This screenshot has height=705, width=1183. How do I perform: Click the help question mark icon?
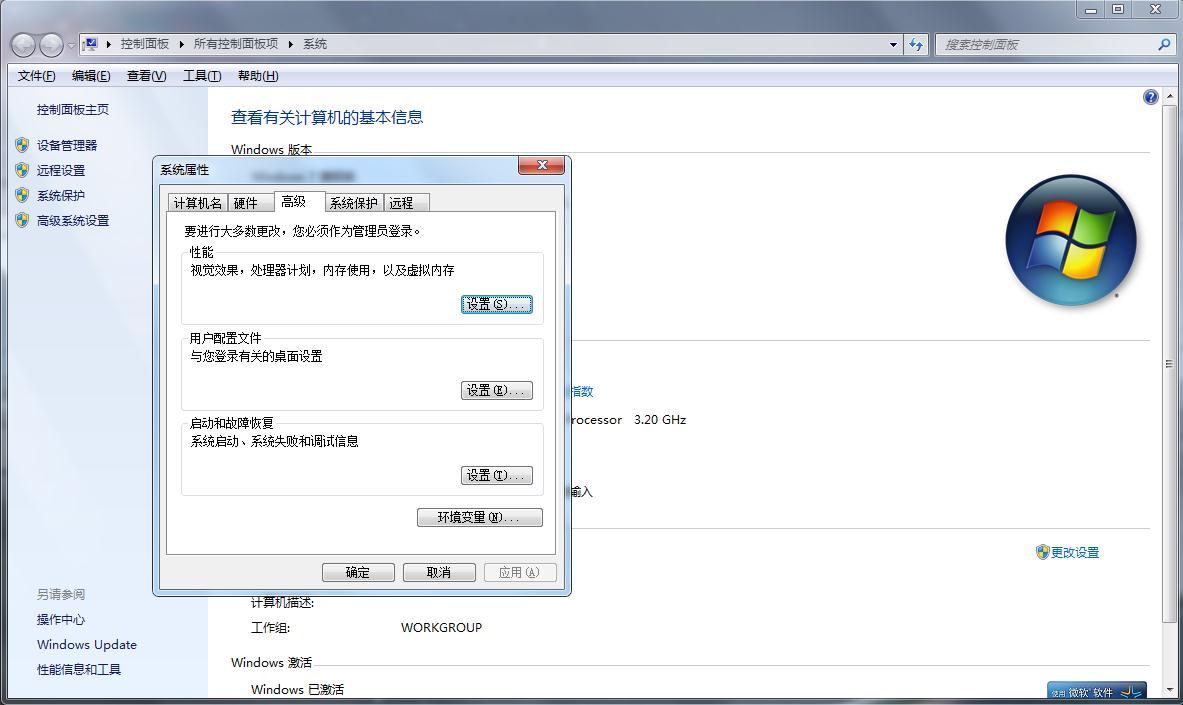(x=1150, y=96)
